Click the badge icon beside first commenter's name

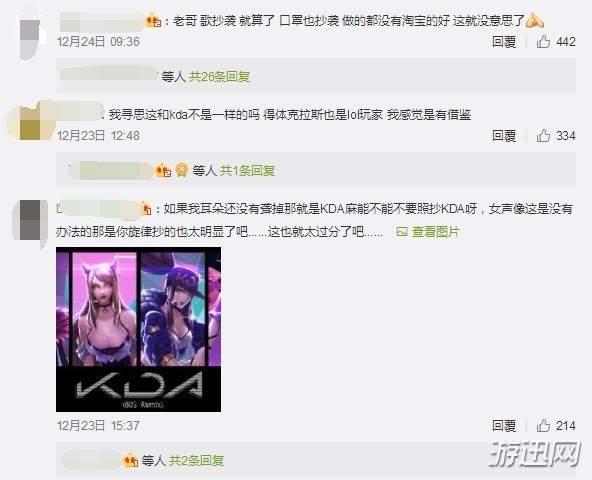click(x=154, y=20)
